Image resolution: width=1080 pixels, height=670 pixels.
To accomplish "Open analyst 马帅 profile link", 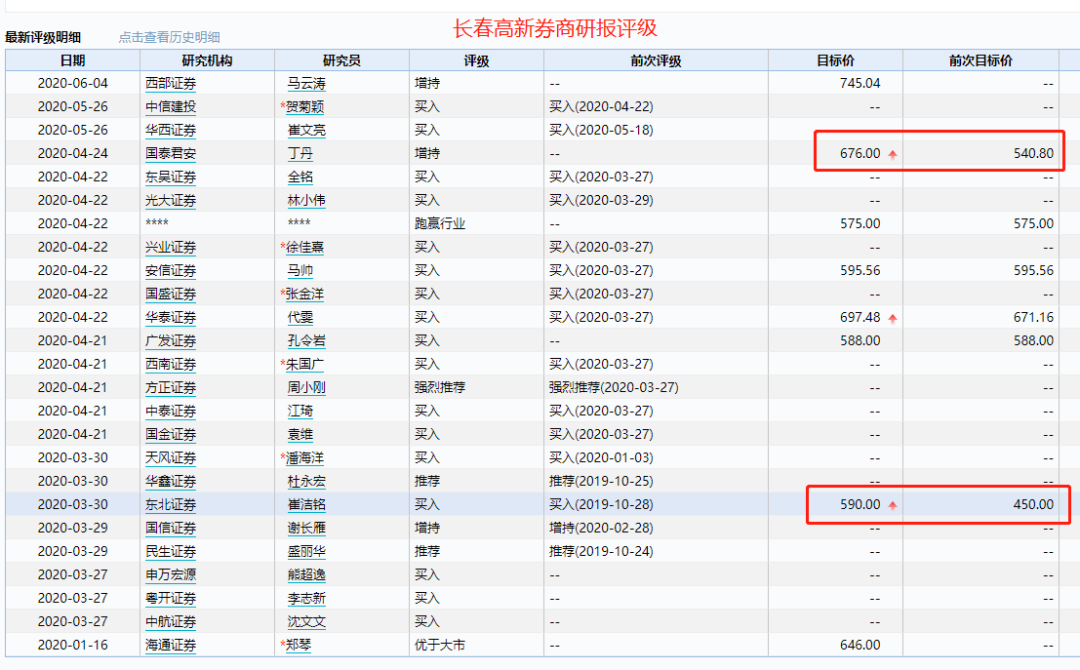I will click(x=300, y=271).
